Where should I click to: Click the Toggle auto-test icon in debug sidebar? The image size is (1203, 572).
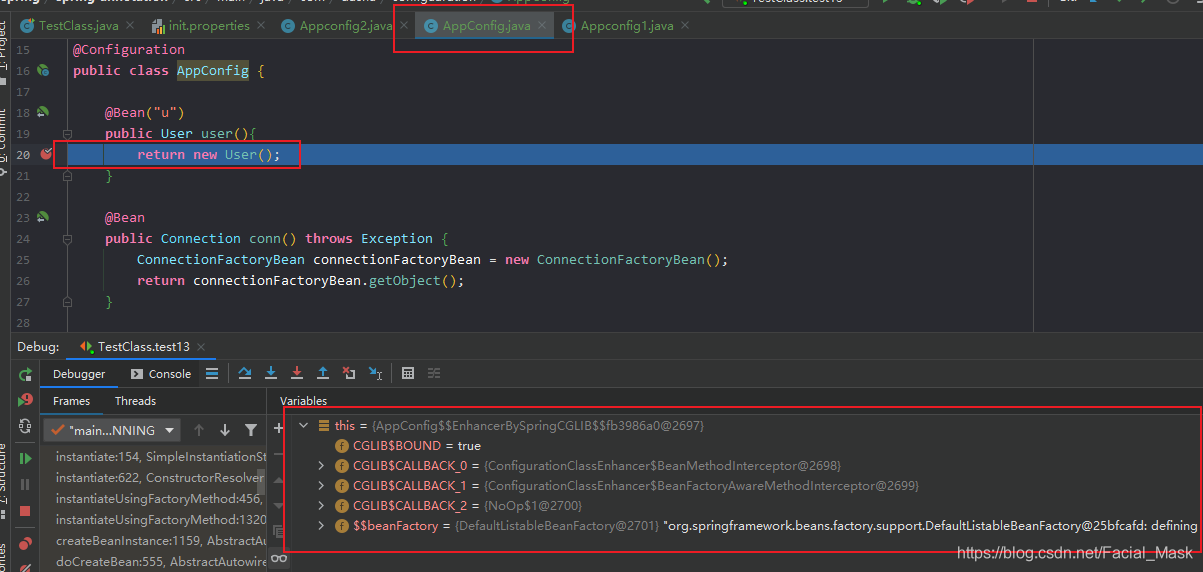[26, 426]
